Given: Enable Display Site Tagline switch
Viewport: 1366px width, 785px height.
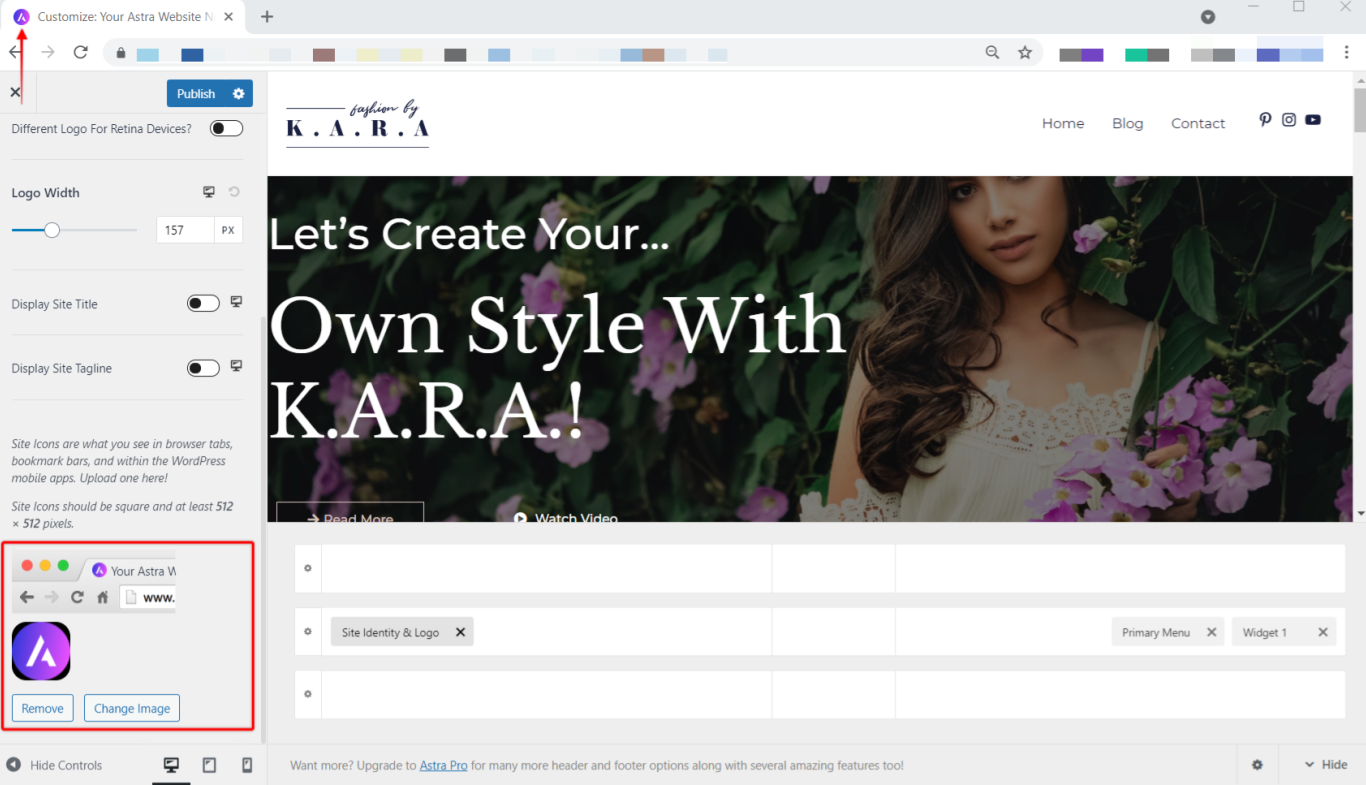Looking at the screenshot, I should [203, 368].
